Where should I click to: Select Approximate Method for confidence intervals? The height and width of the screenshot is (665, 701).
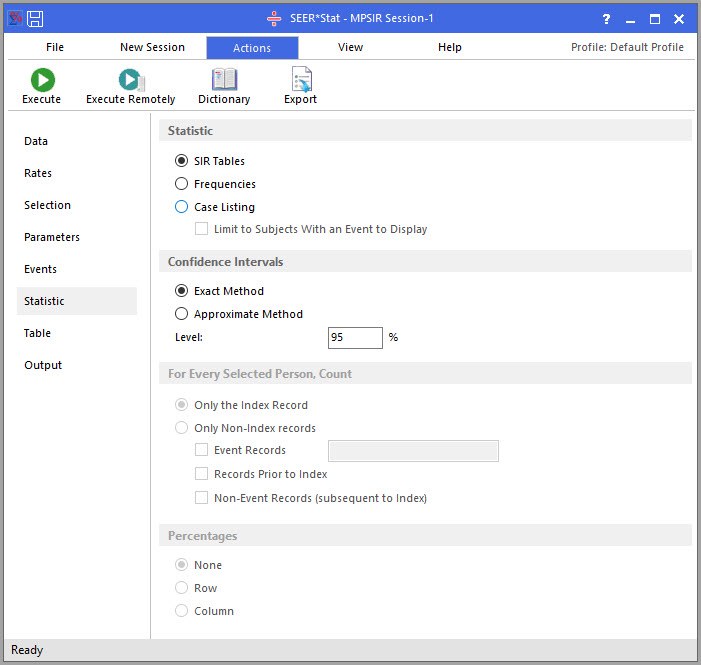pyautogui.click(x=181, y=314)
